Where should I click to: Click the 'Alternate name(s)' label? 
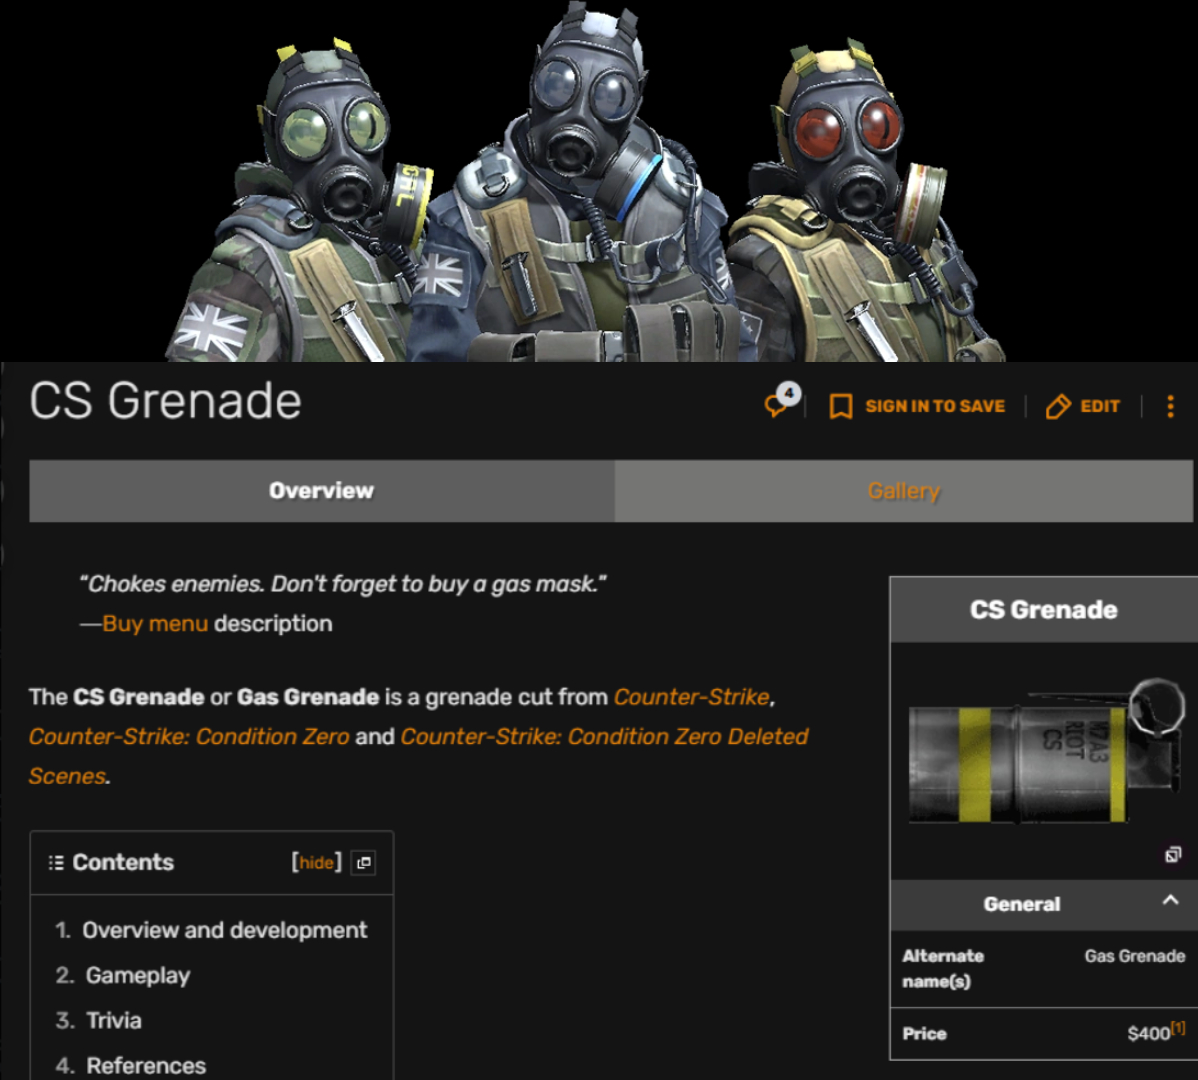pyautogui.click(x=943, y=968)
